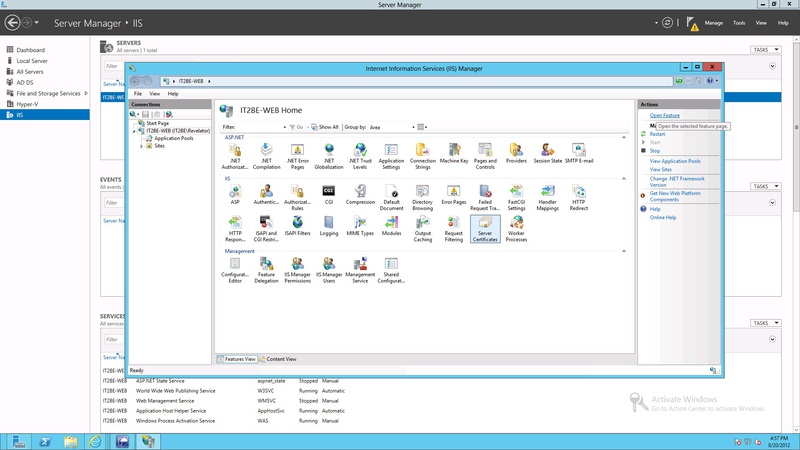800x450 pixels.
Task: Open Compression feature icon
Action: click(360, 194)
